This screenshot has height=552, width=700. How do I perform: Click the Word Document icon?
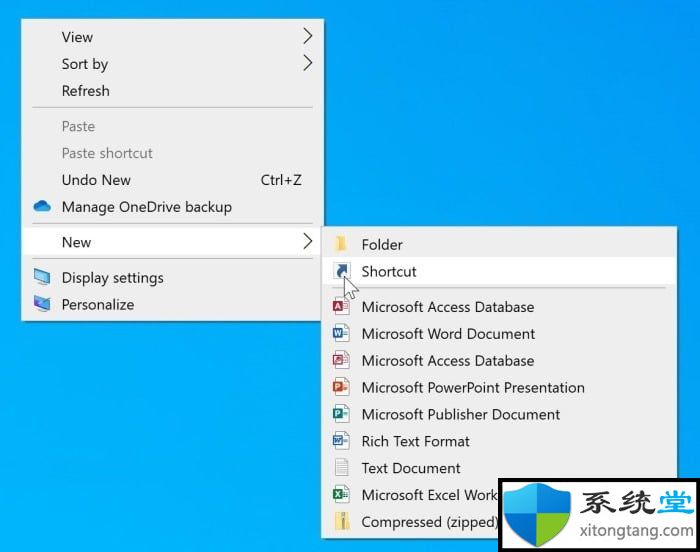(x=342, y=333)
